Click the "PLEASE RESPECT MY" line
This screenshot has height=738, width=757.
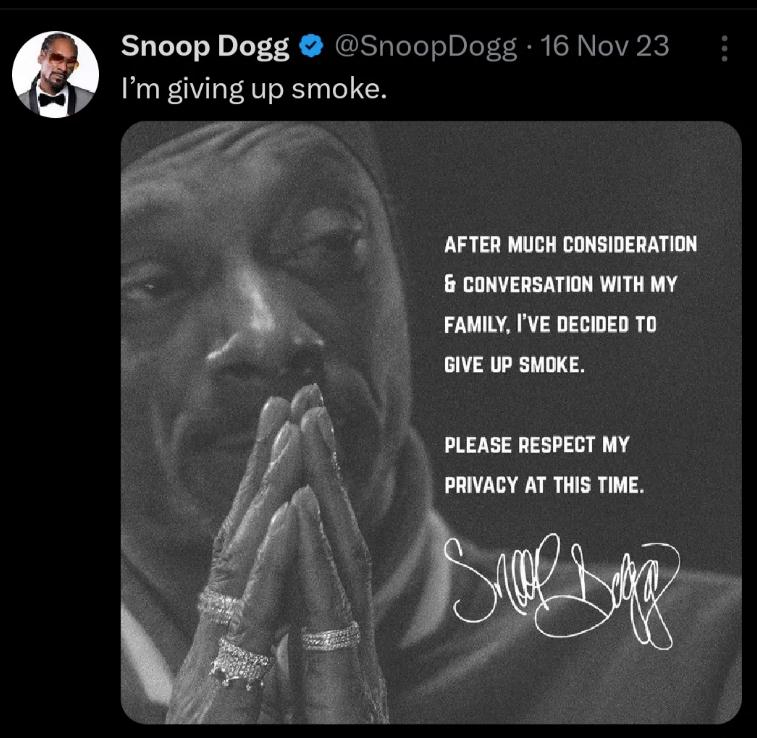coord(537,445)
